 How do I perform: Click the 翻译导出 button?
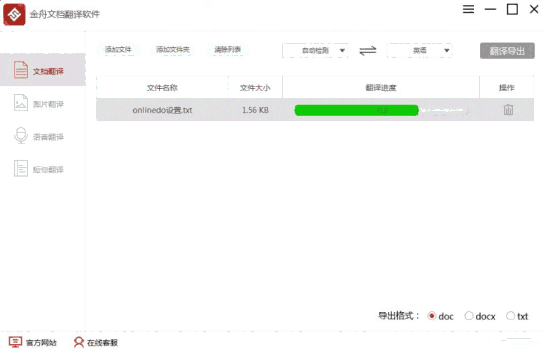(x=507, y=51)
